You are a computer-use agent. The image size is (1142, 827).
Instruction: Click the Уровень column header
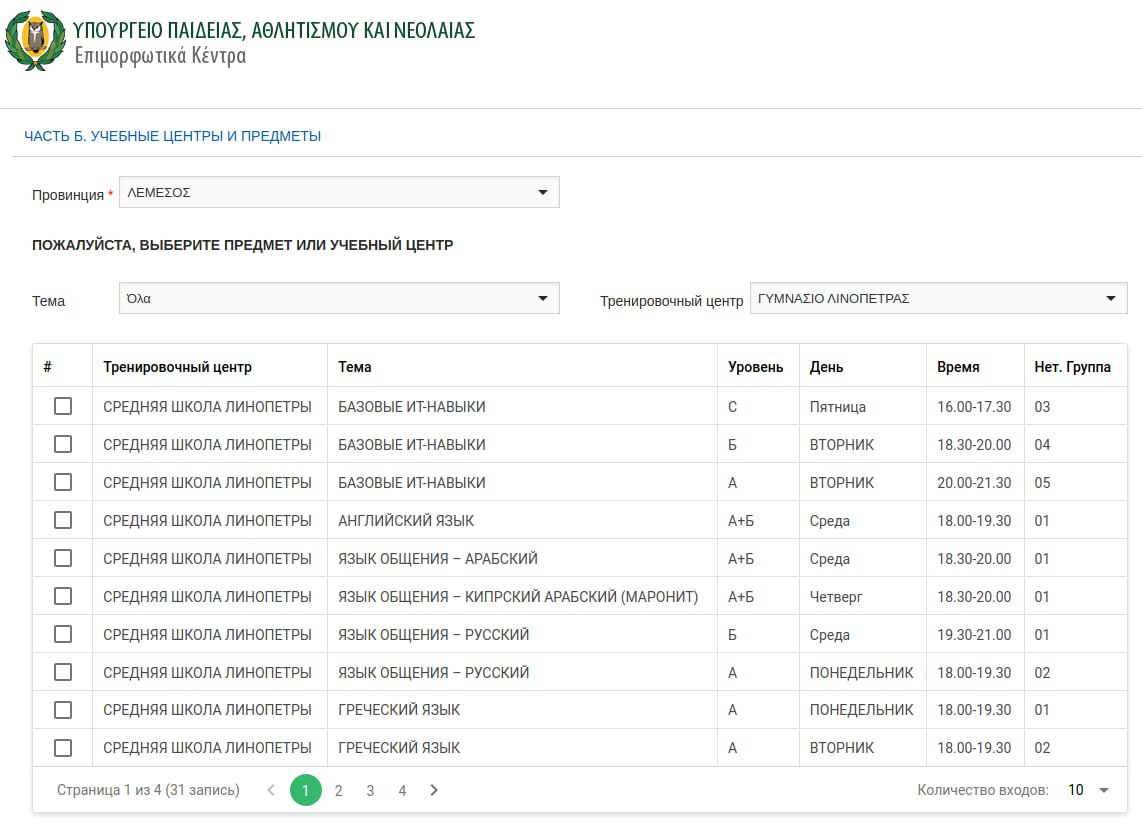point(755,367)
